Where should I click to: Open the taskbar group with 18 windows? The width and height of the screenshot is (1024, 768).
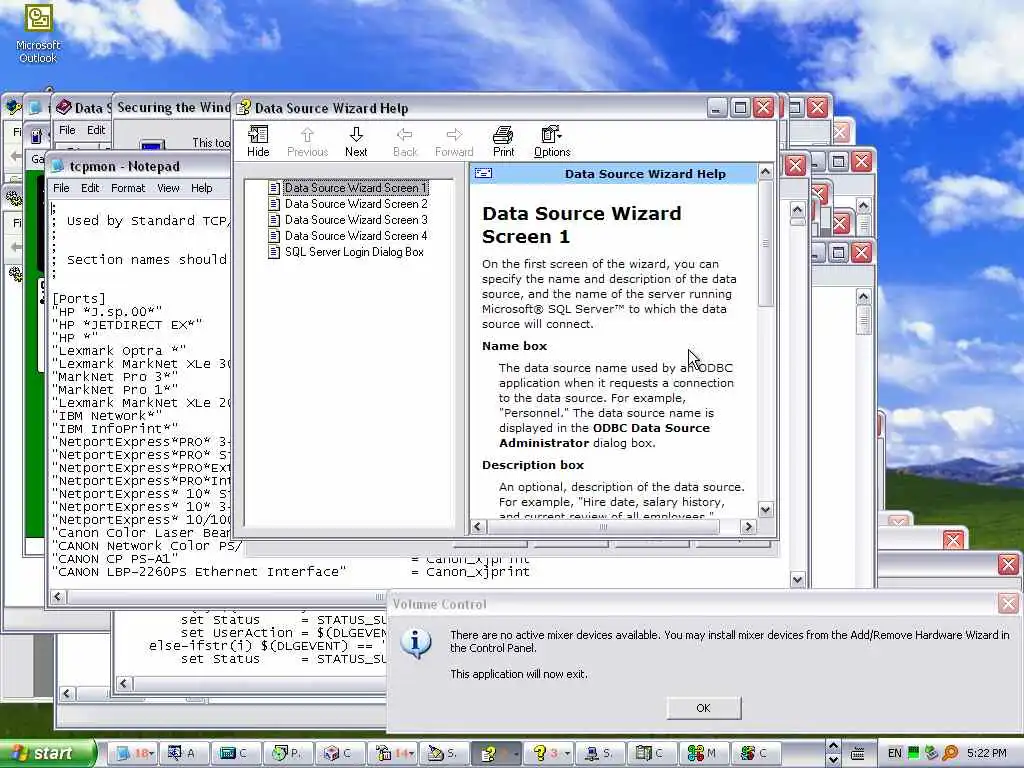pyautogui.click(x=134, y=754)
